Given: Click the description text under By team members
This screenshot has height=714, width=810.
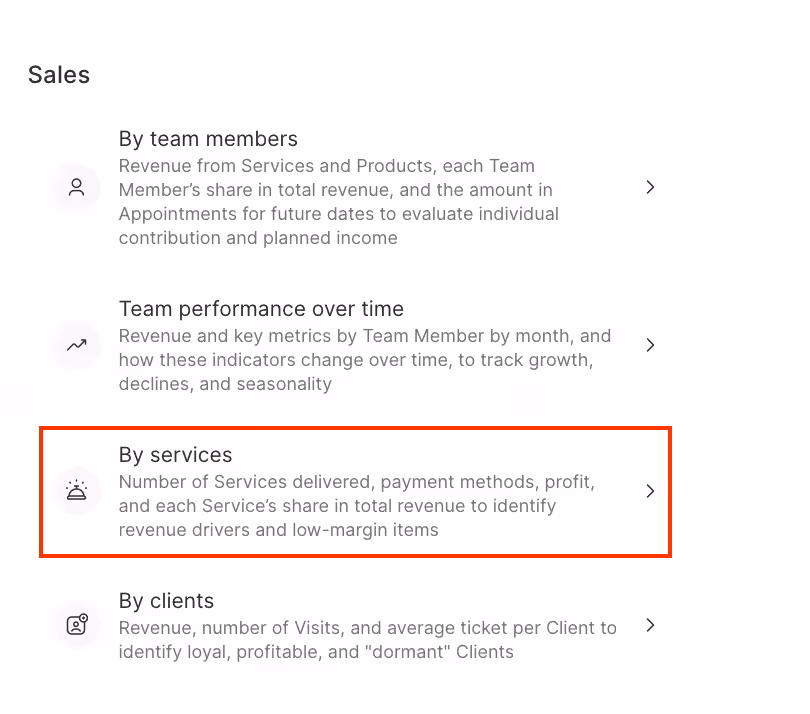Looking at the screenshot, I should pyautogui.click(x=338, y=202).
